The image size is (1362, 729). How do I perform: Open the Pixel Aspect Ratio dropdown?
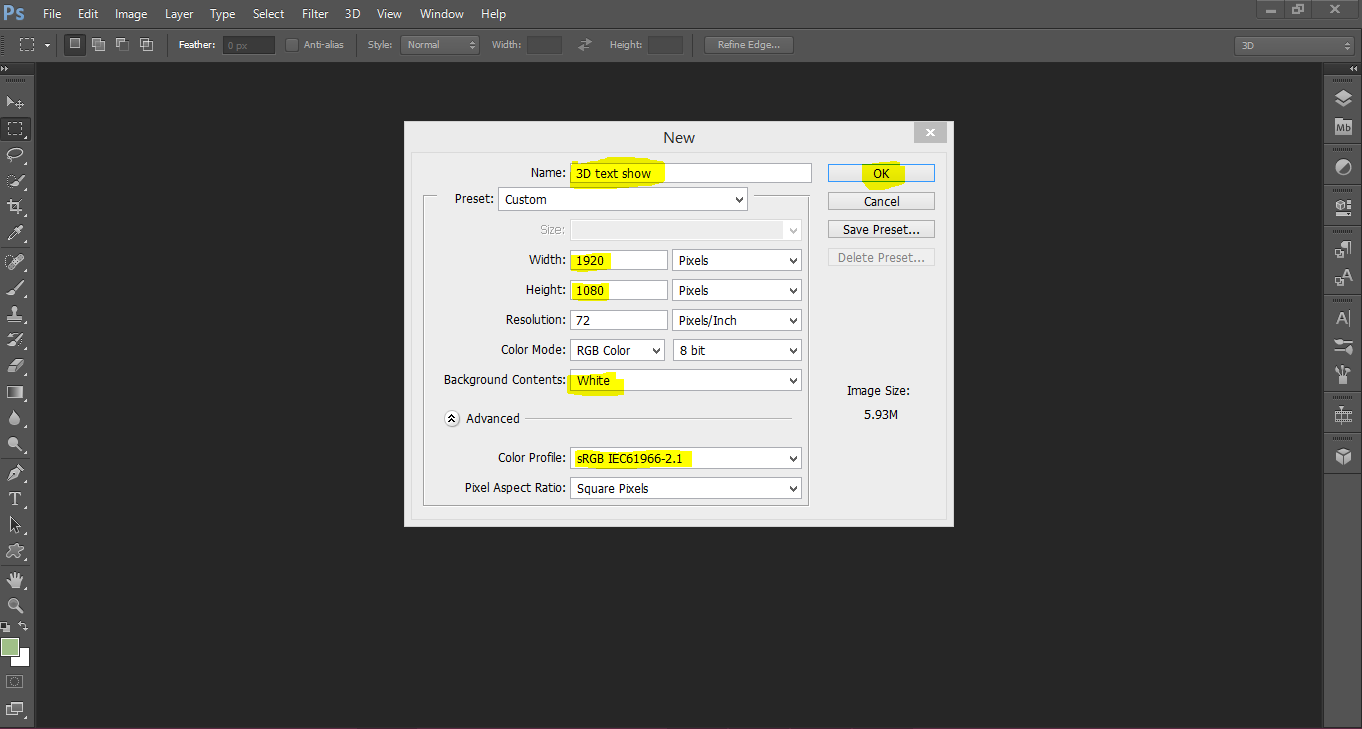[x=686, y=488]
